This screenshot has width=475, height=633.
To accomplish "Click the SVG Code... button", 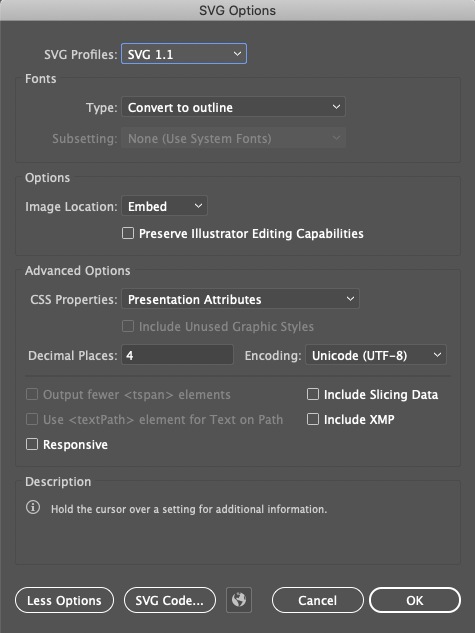I will pyautogui.click(x=169, y=600).
